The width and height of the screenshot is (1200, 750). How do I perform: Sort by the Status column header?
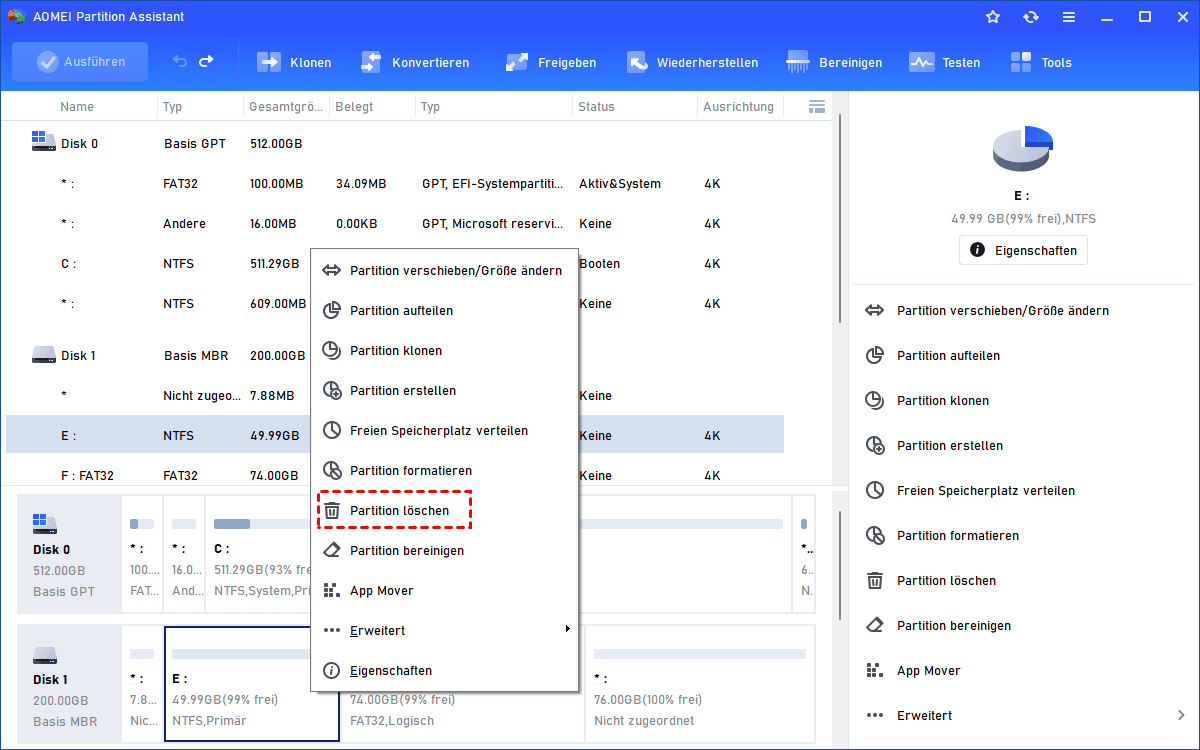596,107
